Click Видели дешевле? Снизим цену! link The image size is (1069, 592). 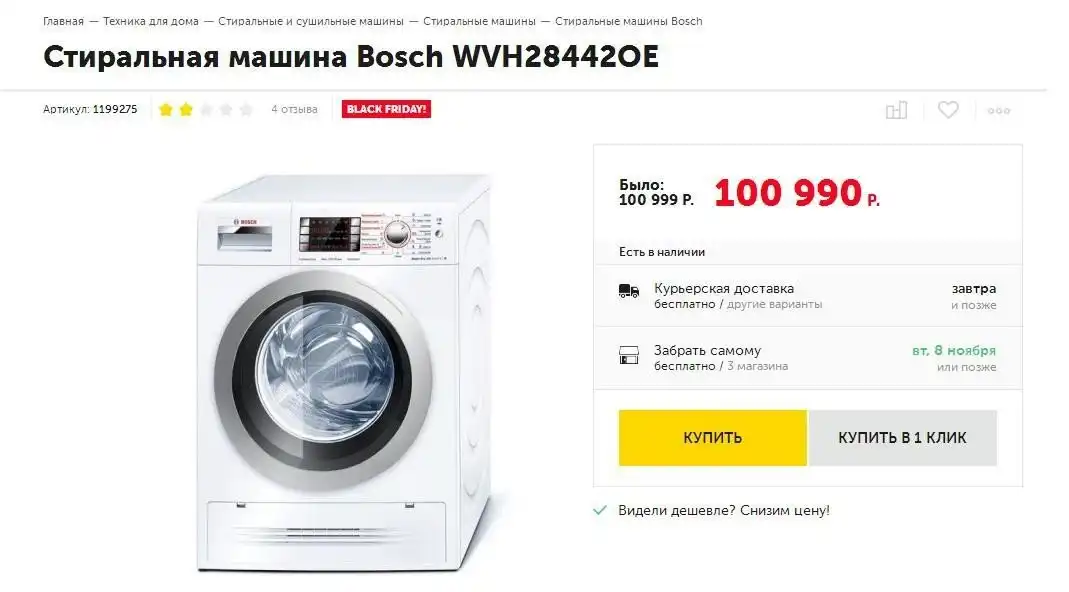pos(724,510)
